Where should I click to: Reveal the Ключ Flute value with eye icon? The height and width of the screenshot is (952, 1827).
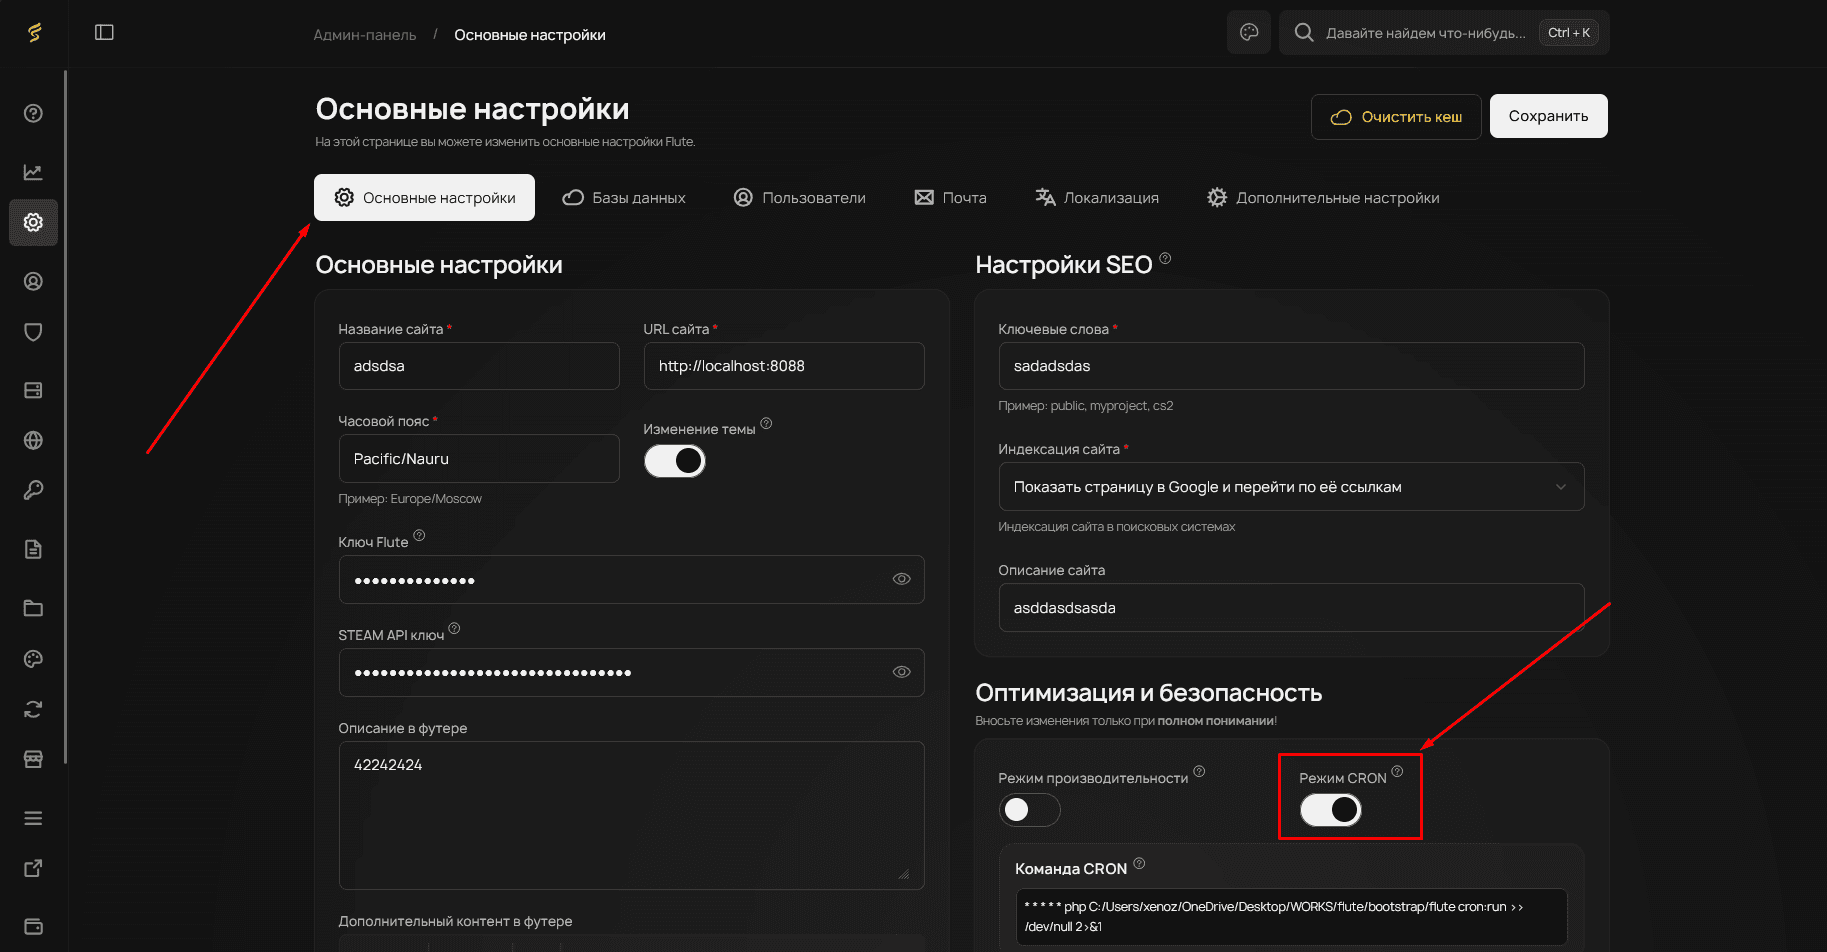pyautogui.click(x=901, y=579)
